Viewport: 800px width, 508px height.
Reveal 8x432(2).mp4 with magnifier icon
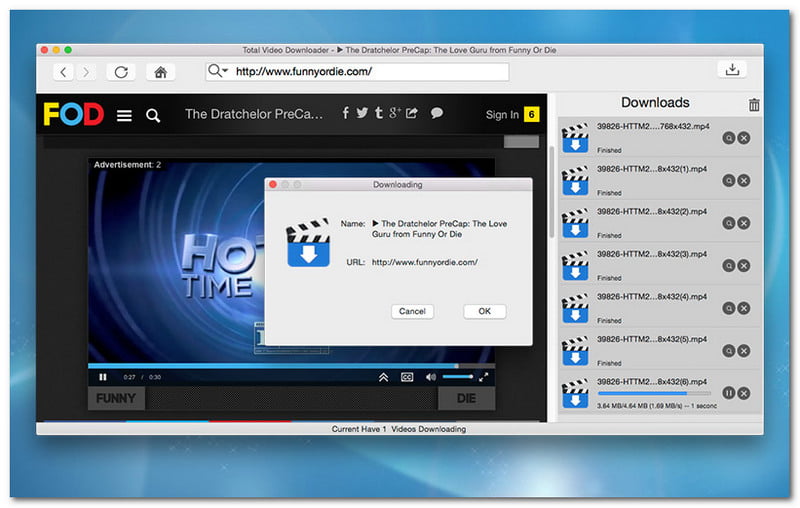[x=729, y=223]
